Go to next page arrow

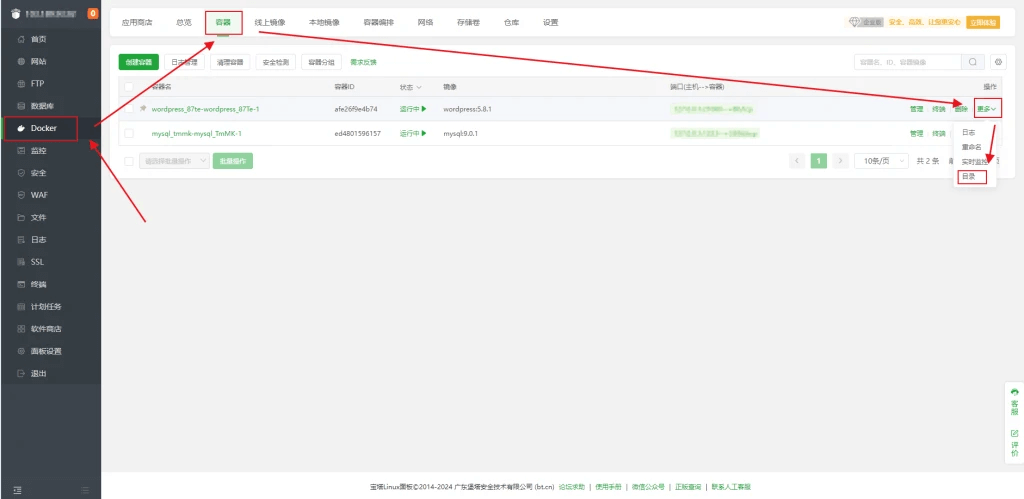point(840,161)
